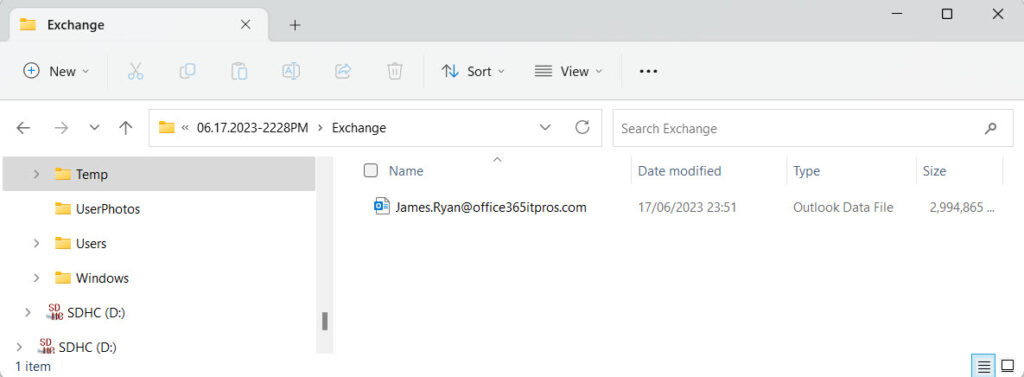1024x377 pixels.
Task: Click date 17/06/2023 23:51 cell
Action: [687, 208]
